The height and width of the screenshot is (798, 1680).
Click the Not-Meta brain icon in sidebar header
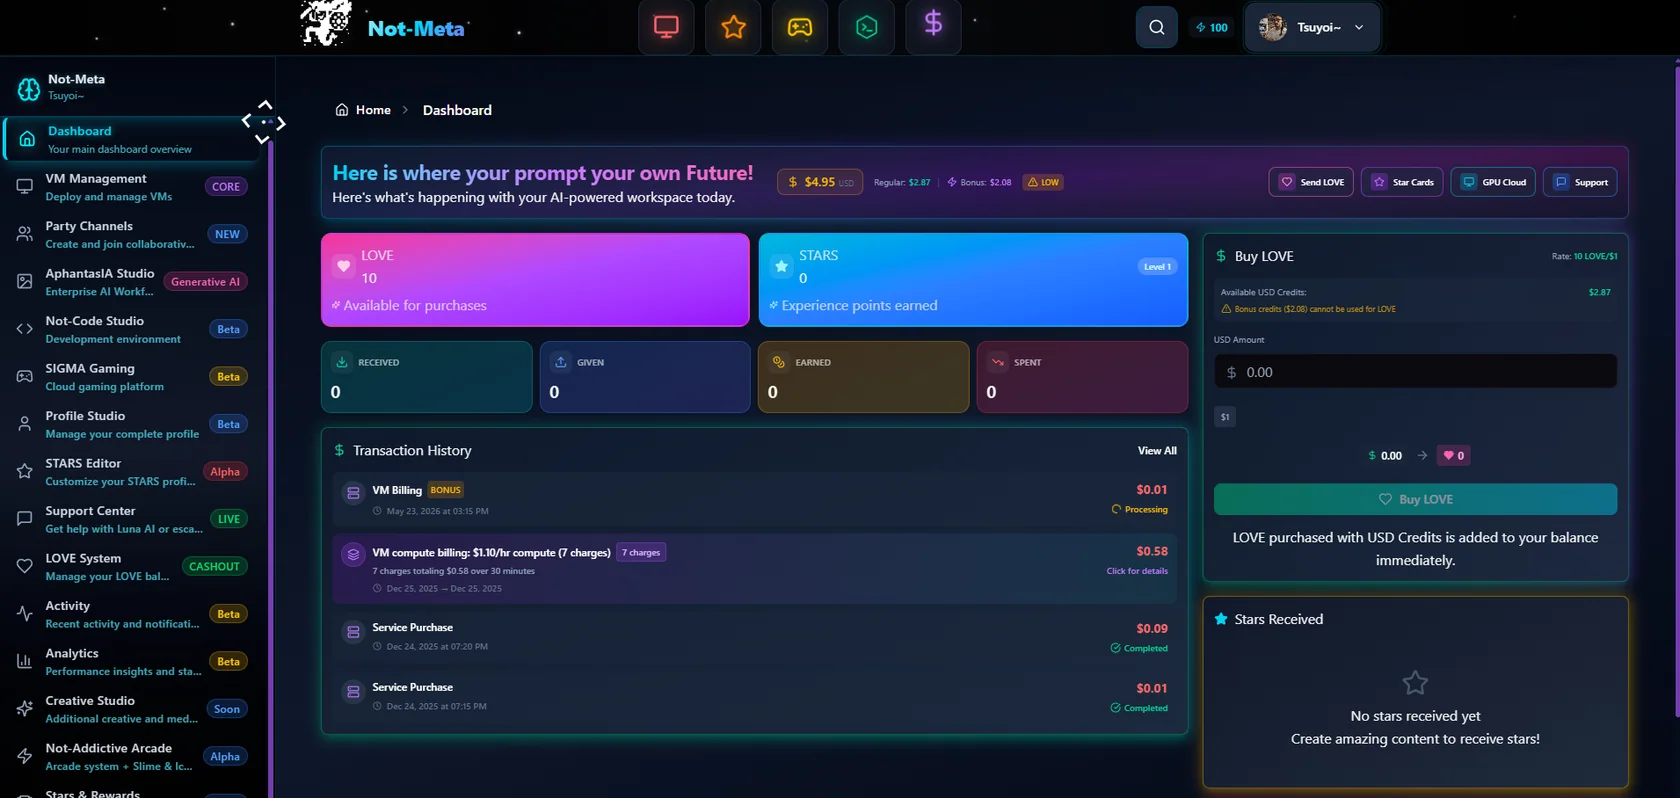click(x=28, y=88)
